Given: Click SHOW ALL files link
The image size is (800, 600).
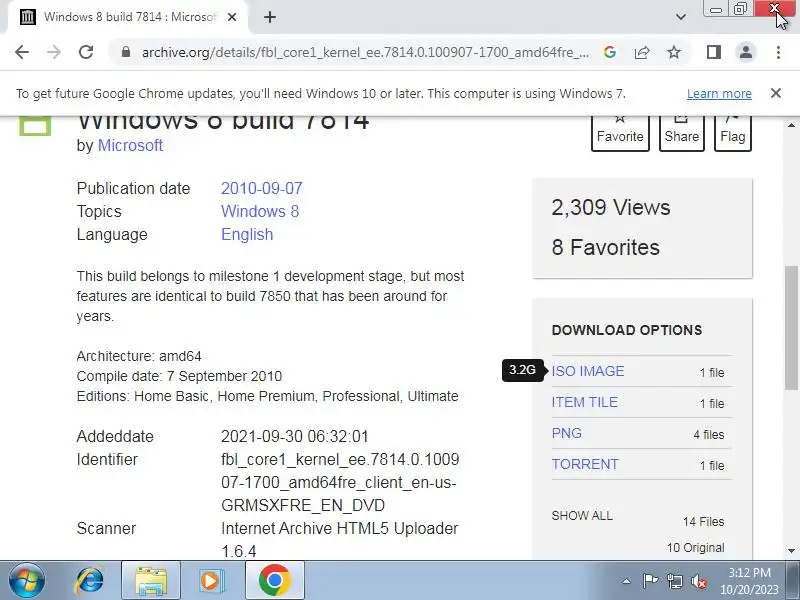Looking at the screenshot, I should (582, 516).
